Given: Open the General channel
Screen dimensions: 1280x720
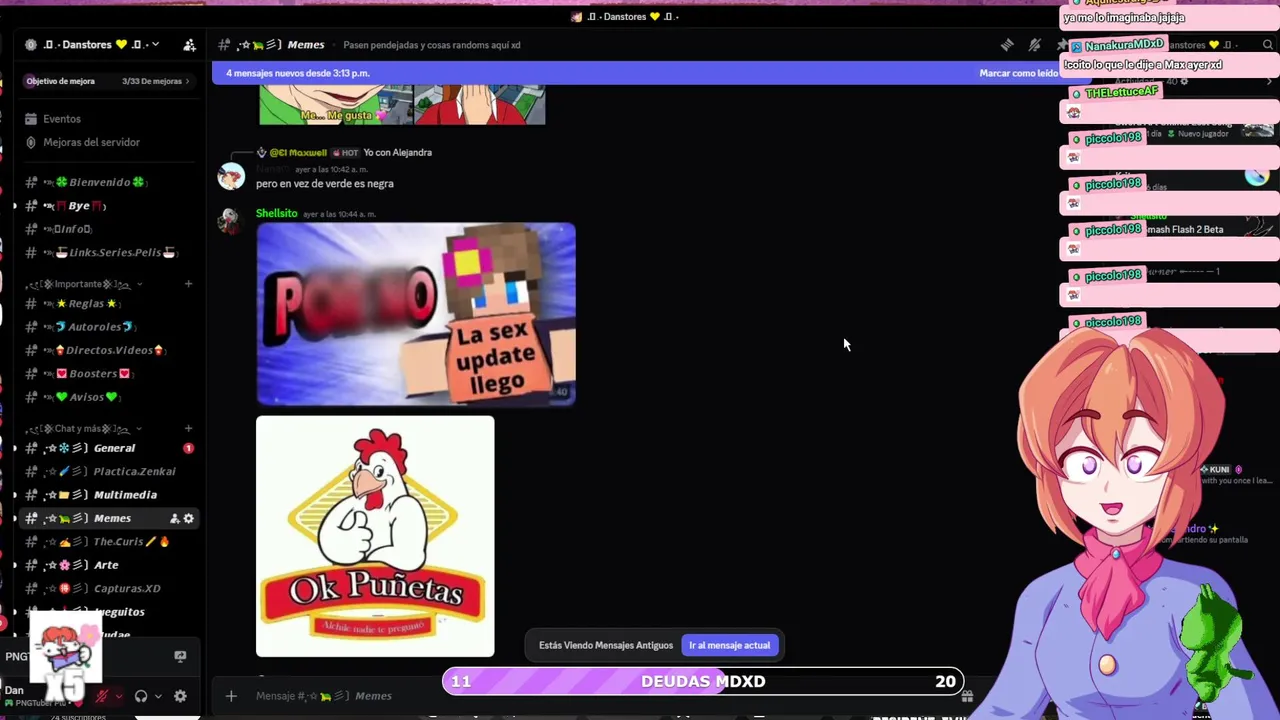Looking at the screenshot, I should (110, 448).
